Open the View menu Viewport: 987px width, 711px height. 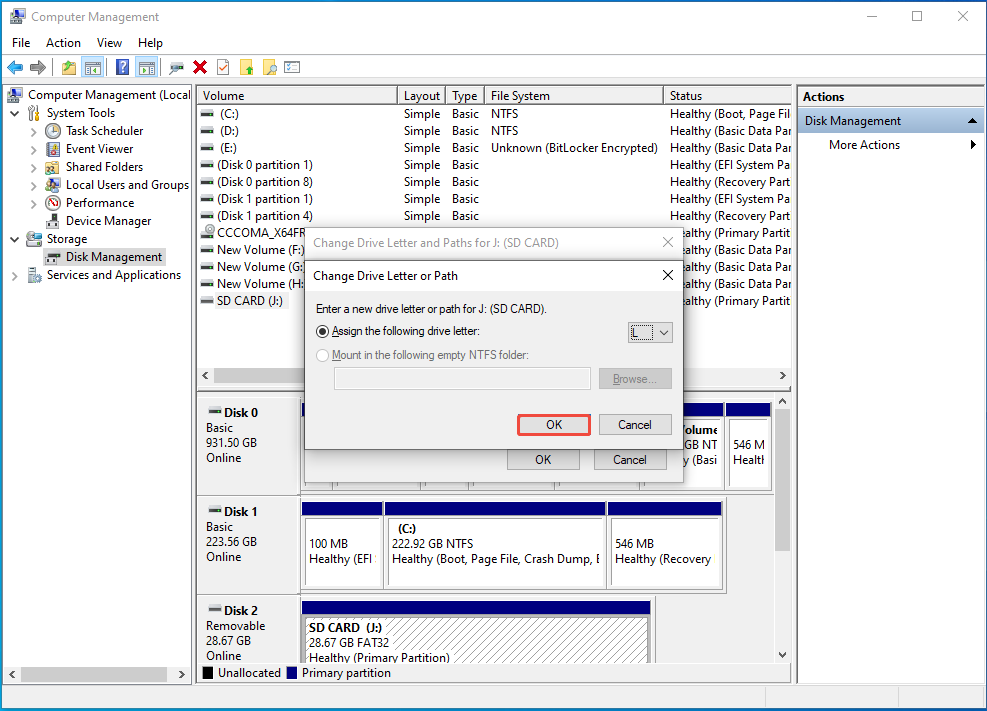pyautogui.click(x=109, y=43)
